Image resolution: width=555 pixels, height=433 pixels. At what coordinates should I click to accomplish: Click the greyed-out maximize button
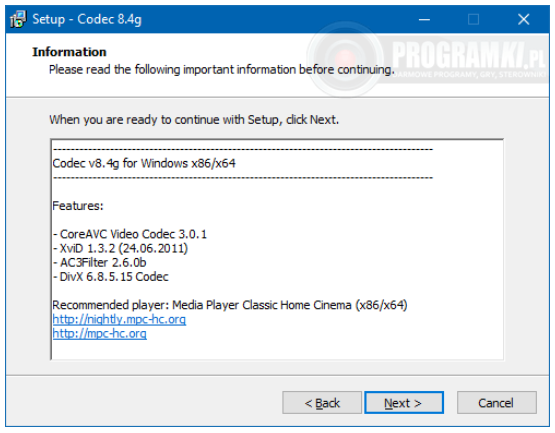point(473,19)
